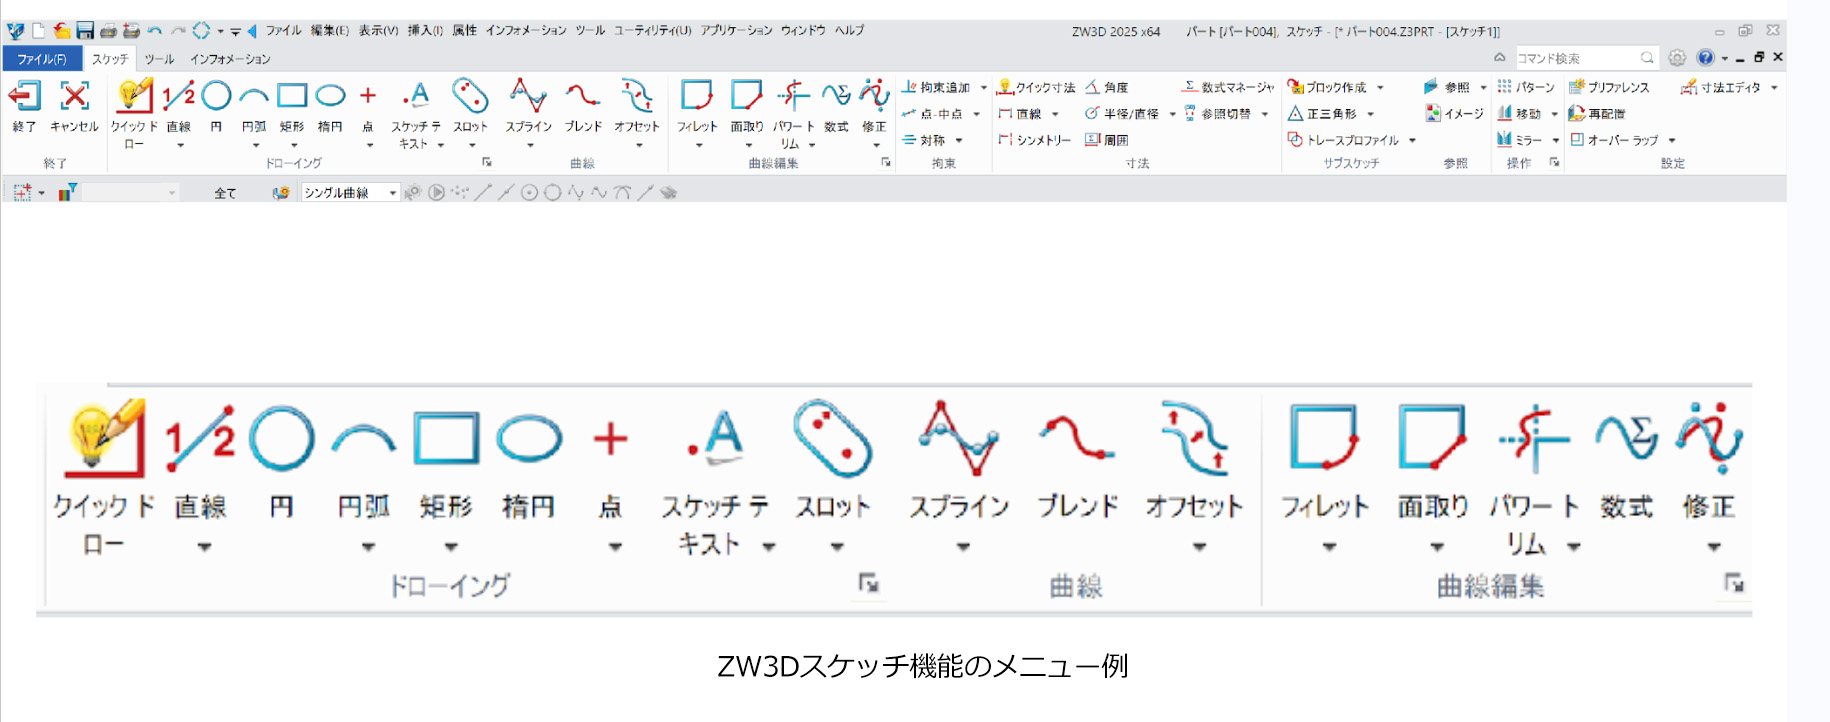Click 曲線編集 group launcher in the enlarged ribbon image

[x=1734, y=583]
